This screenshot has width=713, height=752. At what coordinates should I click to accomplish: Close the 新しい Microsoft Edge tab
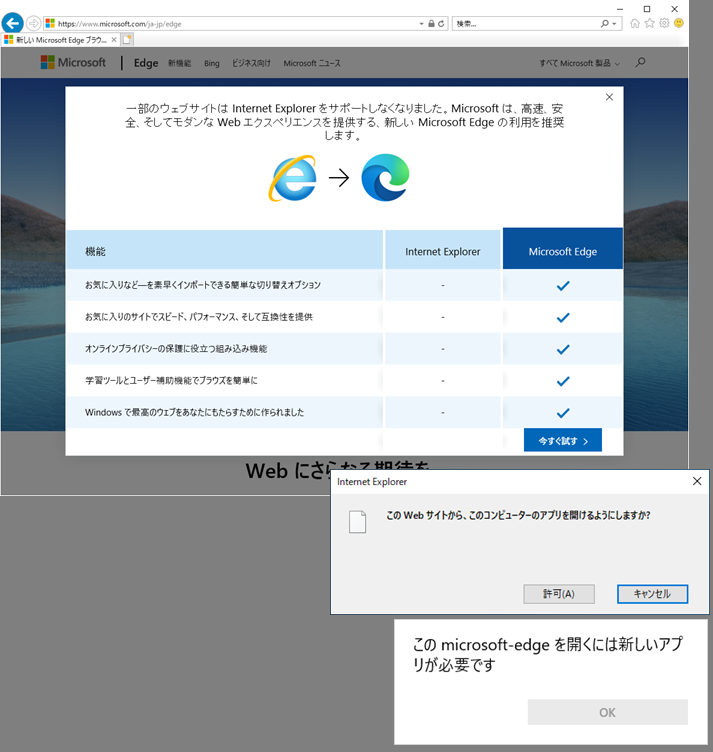[114, 40]
